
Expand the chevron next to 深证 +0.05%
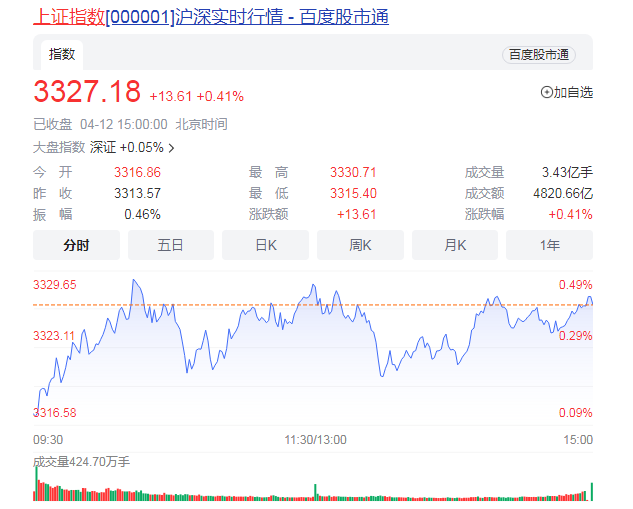click(172, 148)
